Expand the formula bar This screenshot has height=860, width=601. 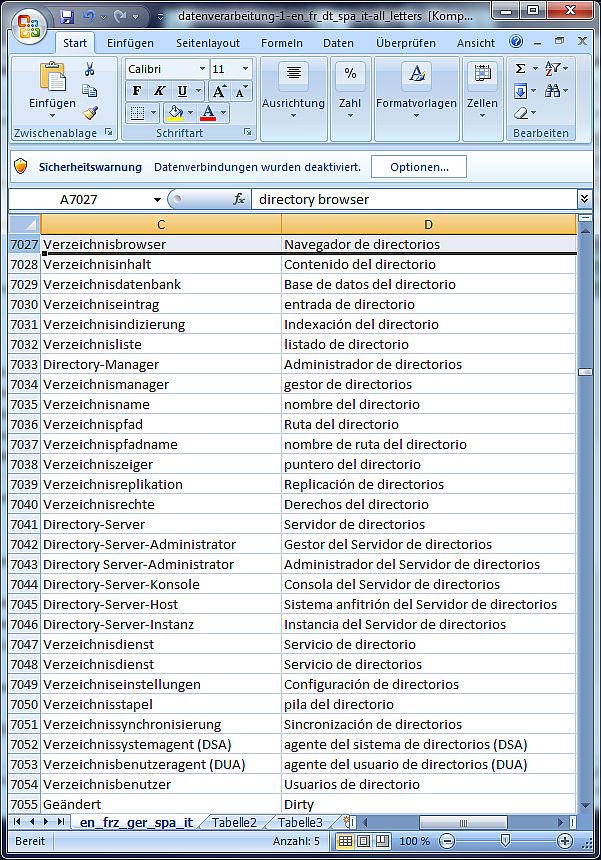click(x=585, y=199)
